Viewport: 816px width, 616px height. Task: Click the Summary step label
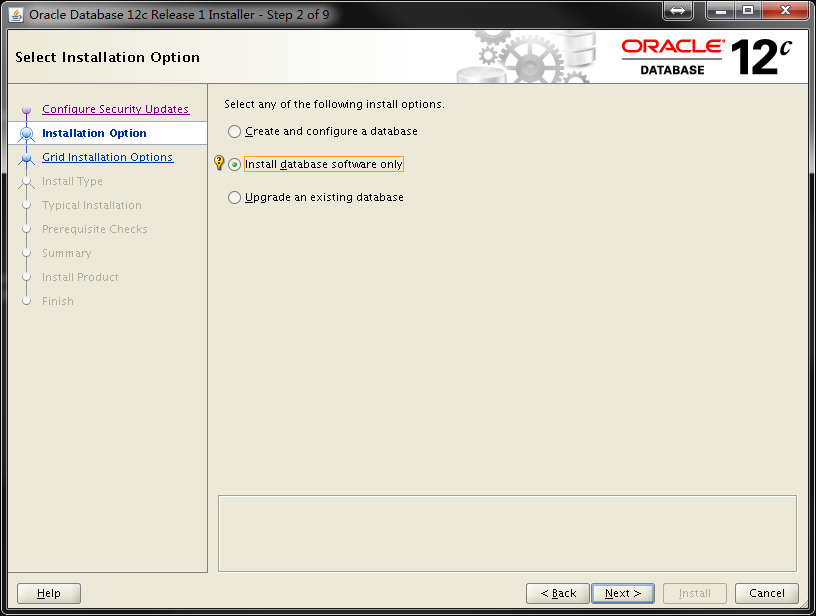click(x=67, y=253)
